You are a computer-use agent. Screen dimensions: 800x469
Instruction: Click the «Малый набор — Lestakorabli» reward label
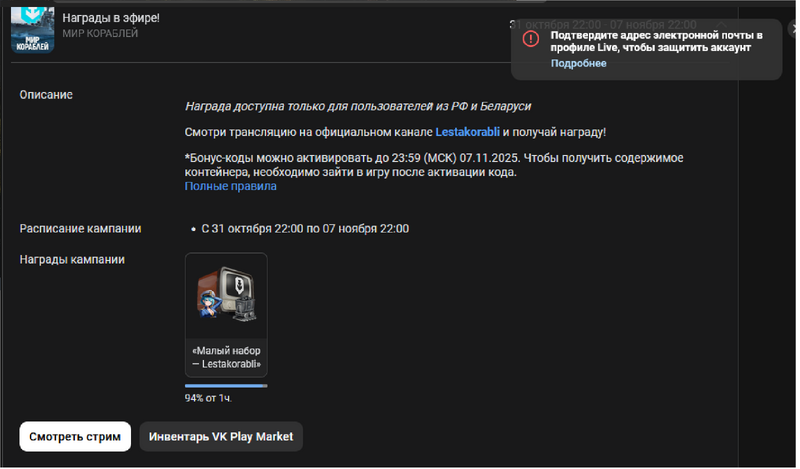[226, 358]
